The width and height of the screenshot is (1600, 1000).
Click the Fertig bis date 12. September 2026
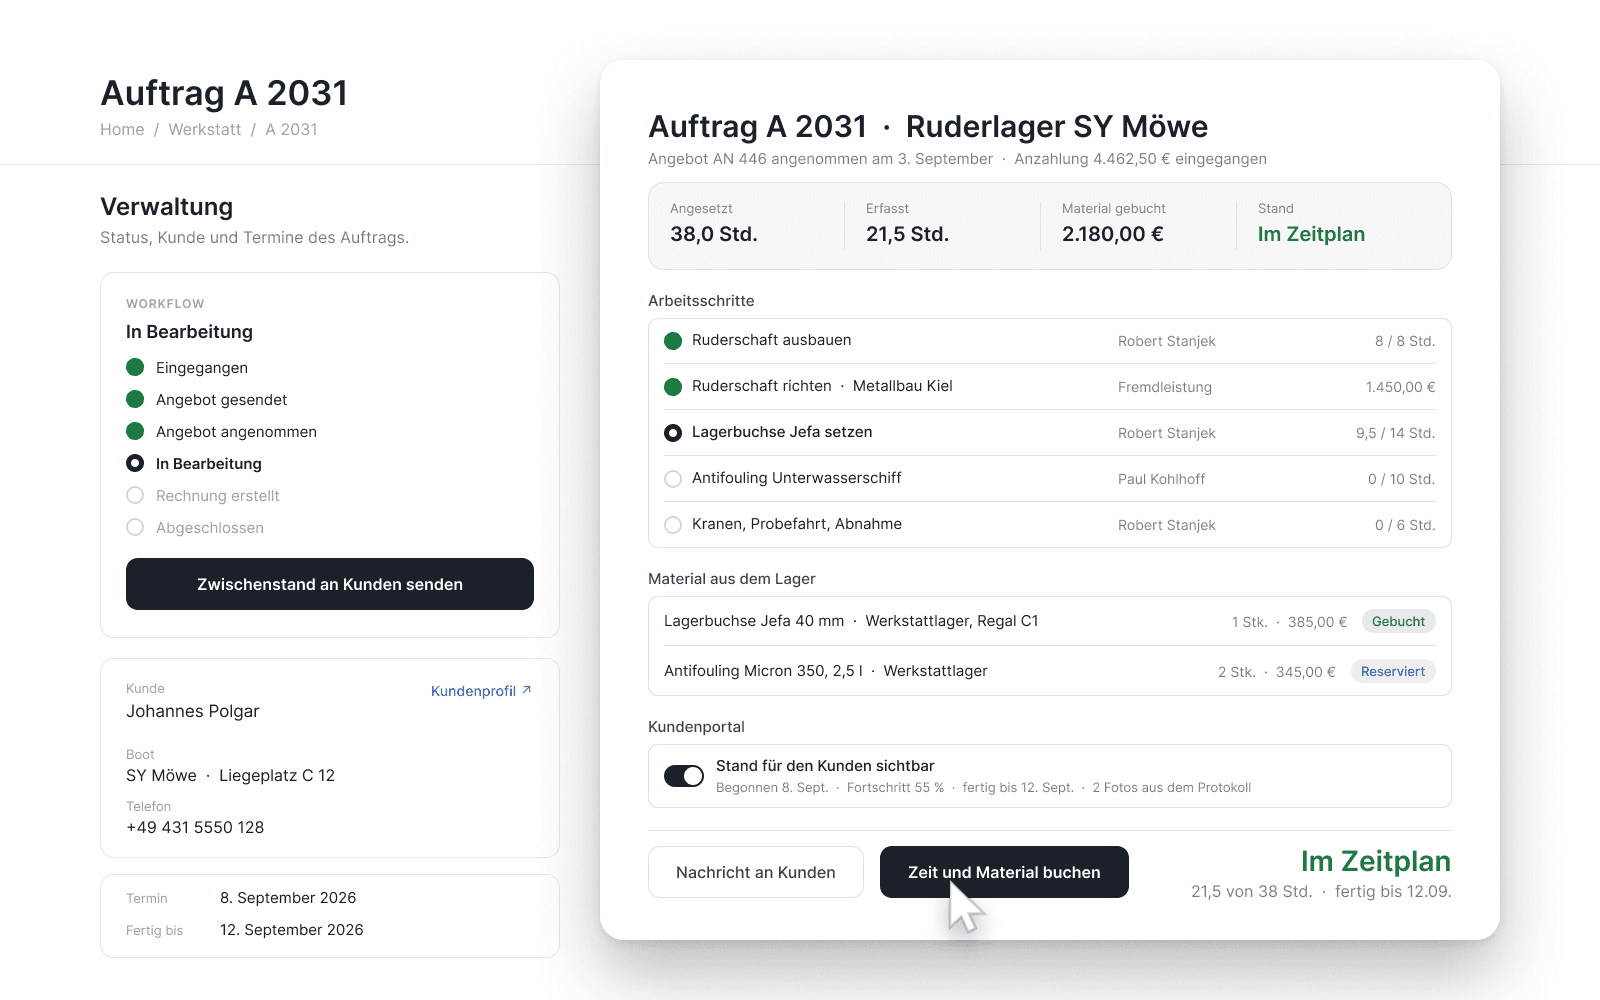pyautogui.click(x=292, y=930)
